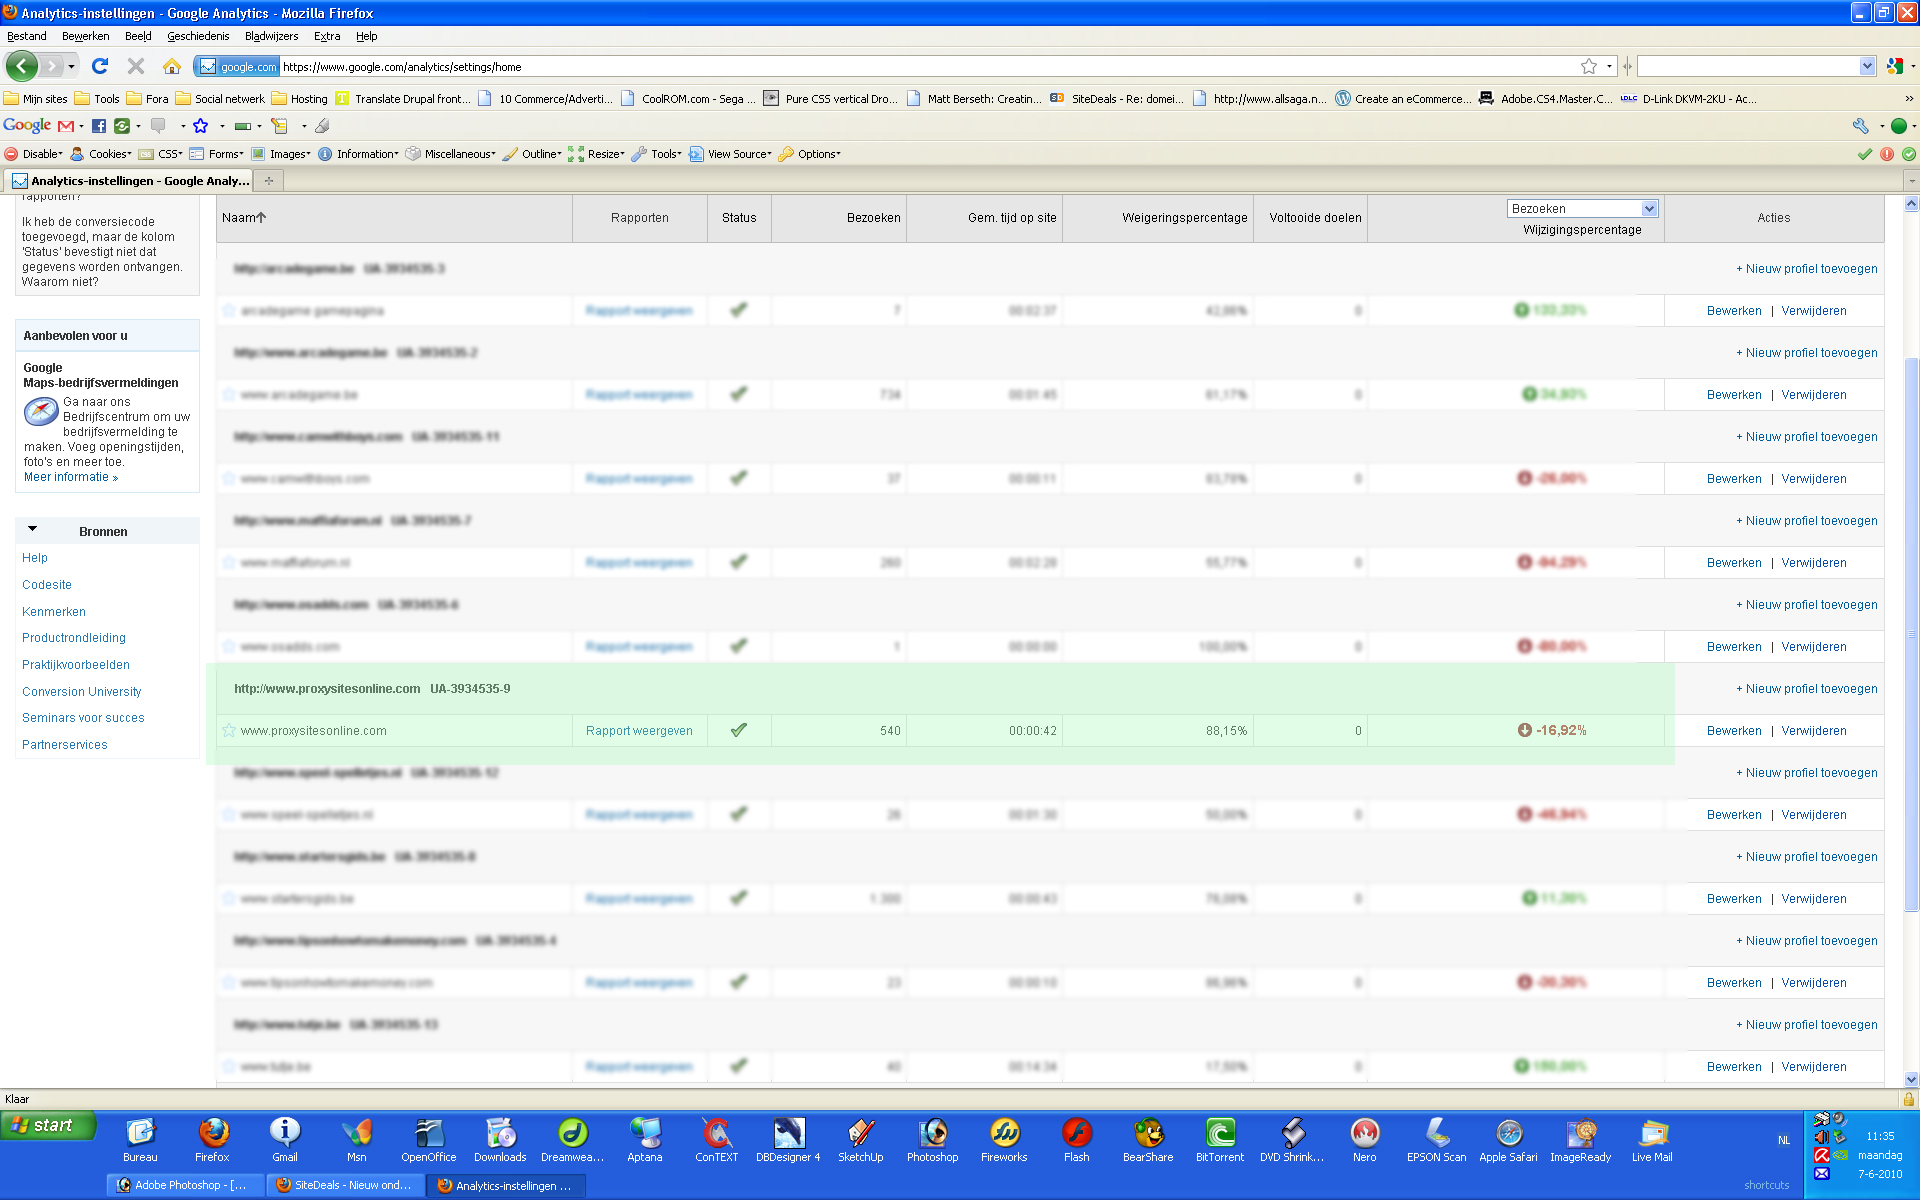Click the red error indicator in Web Developer toolbar
This screenshot has height=1200, width=1920.
click(x=1887, y=154)
